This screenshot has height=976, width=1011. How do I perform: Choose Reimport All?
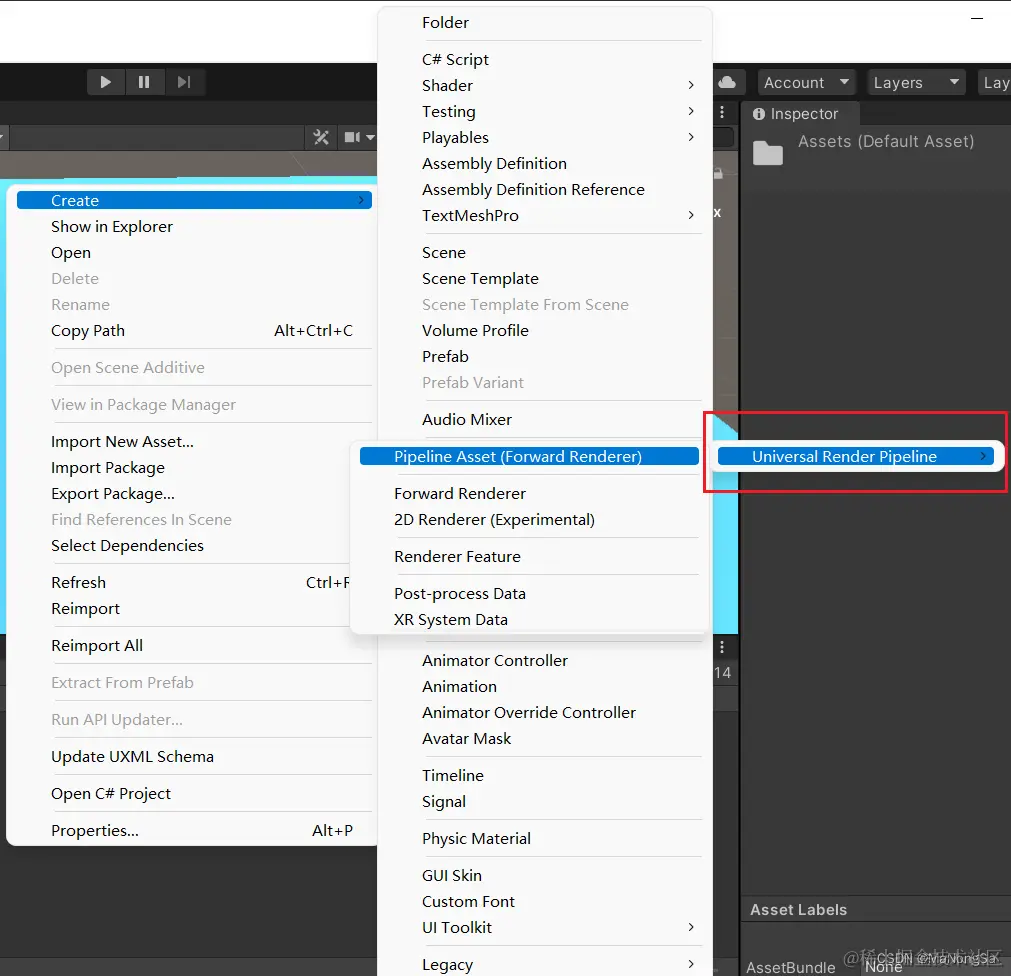tap(194, 646)
